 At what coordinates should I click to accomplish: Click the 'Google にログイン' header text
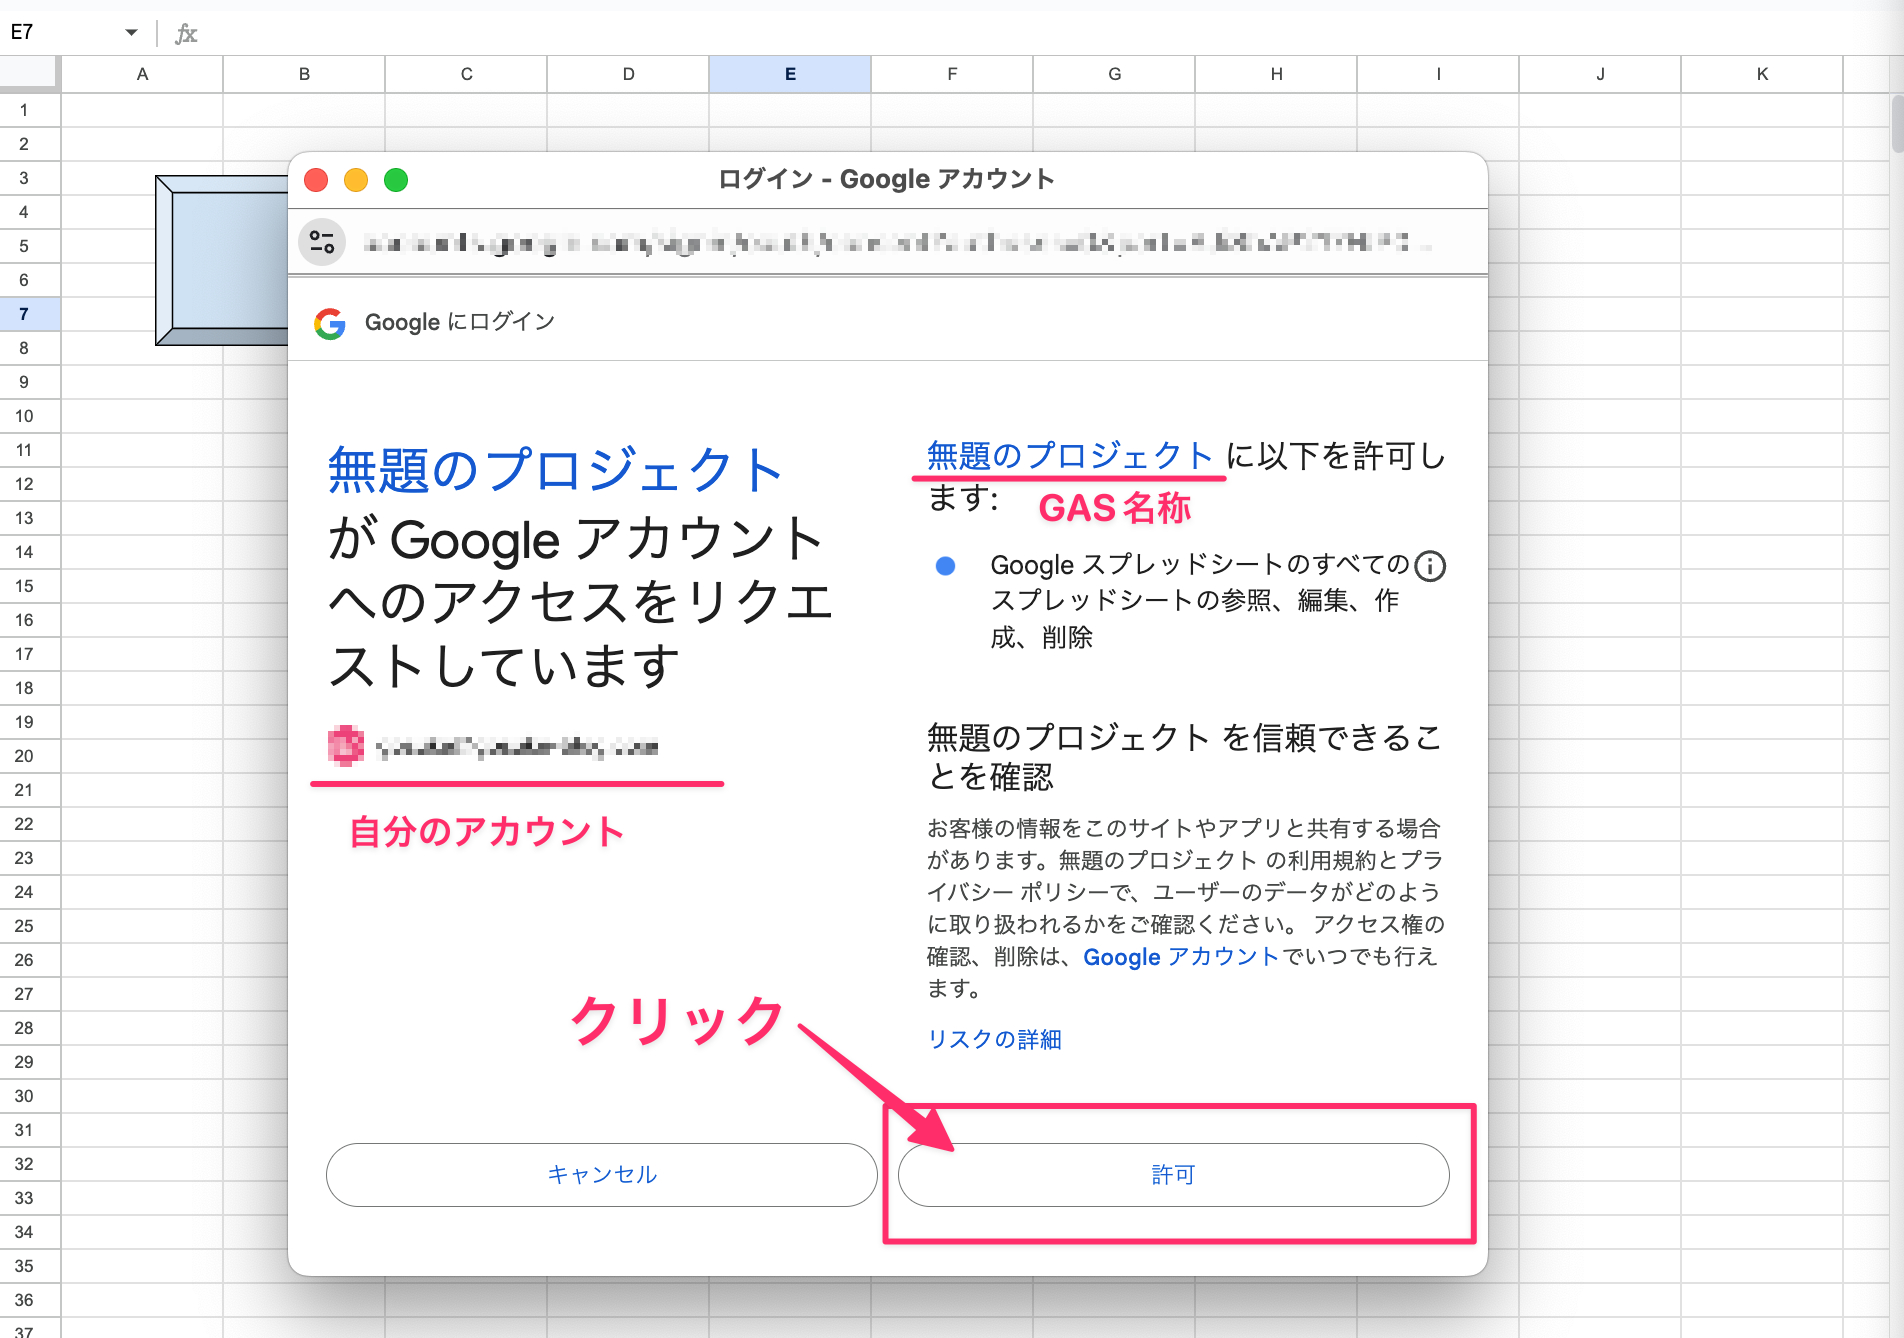point(460,322)
